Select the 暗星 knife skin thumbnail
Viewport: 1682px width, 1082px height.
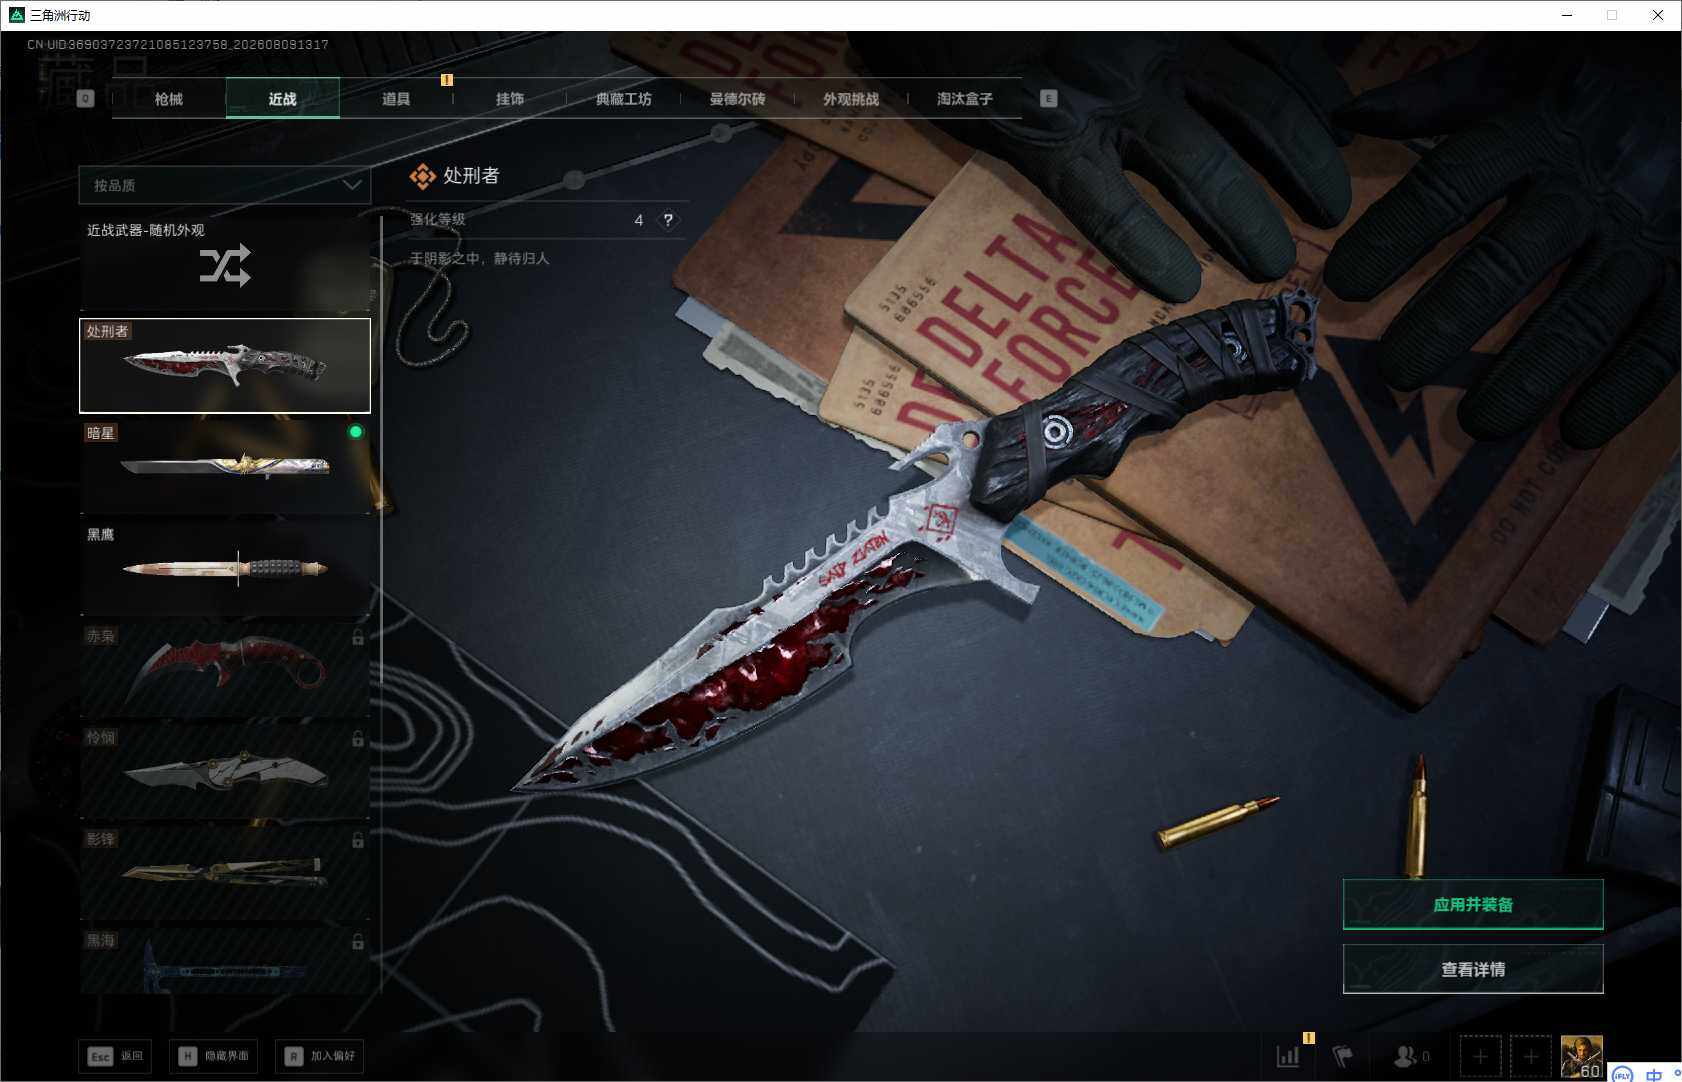tap(225, 467)
